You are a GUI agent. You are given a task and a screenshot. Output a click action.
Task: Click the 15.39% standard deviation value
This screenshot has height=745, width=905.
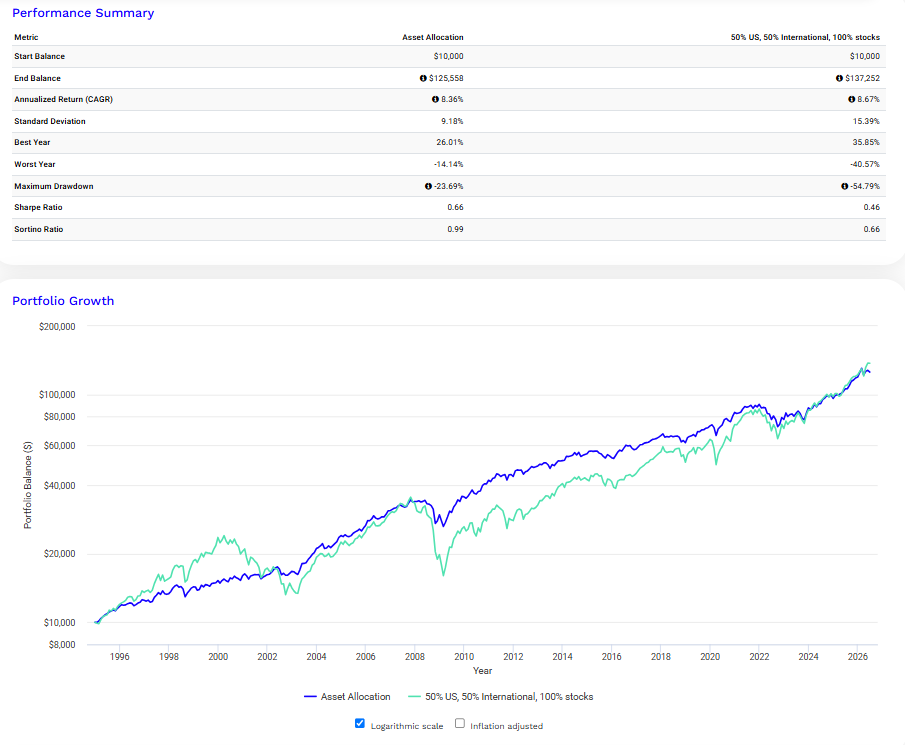pyautogui.click(x=866, y=121)
